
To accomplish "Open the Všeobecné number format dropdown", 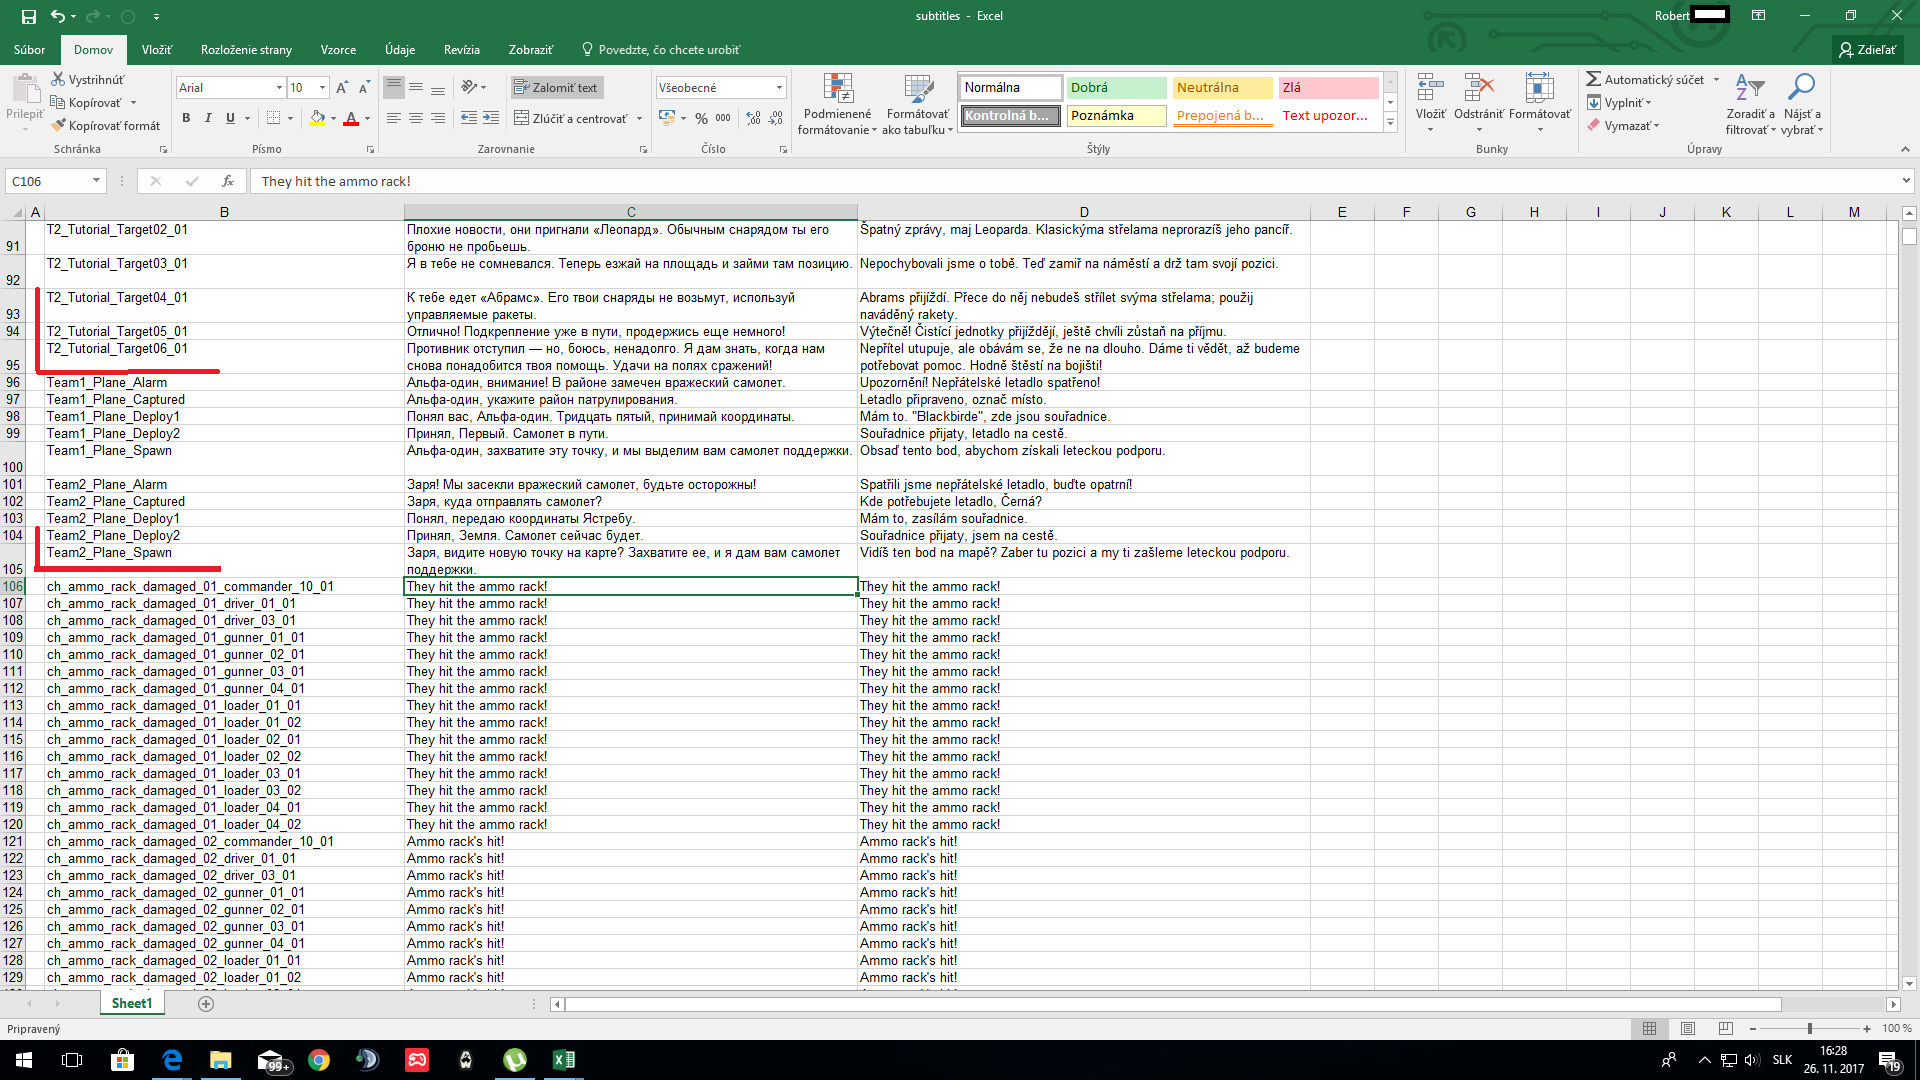I will 779,88.
